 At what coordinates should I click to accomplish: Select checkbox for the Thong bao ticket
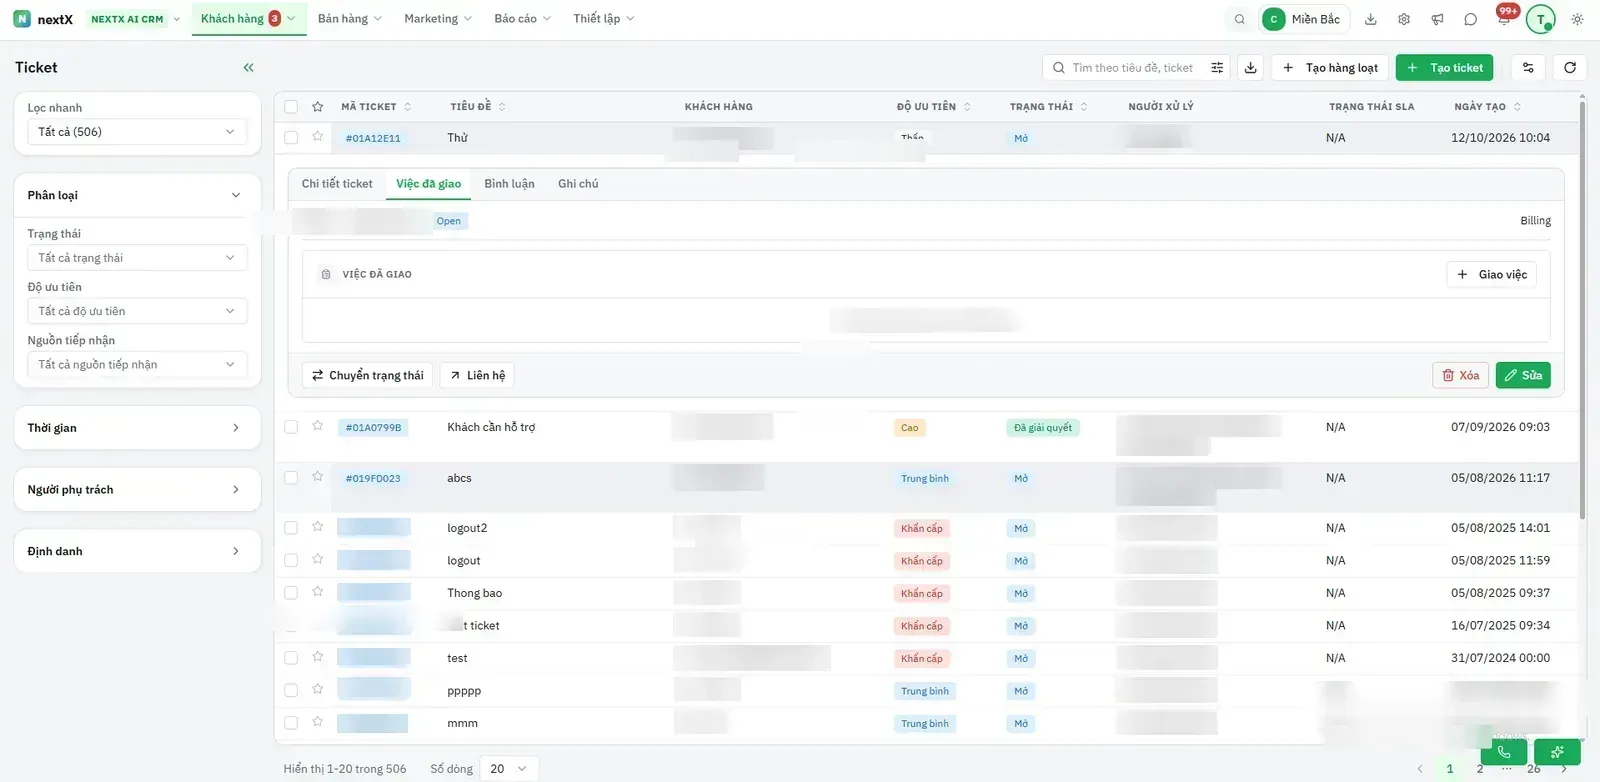click(x=291, y=593)
